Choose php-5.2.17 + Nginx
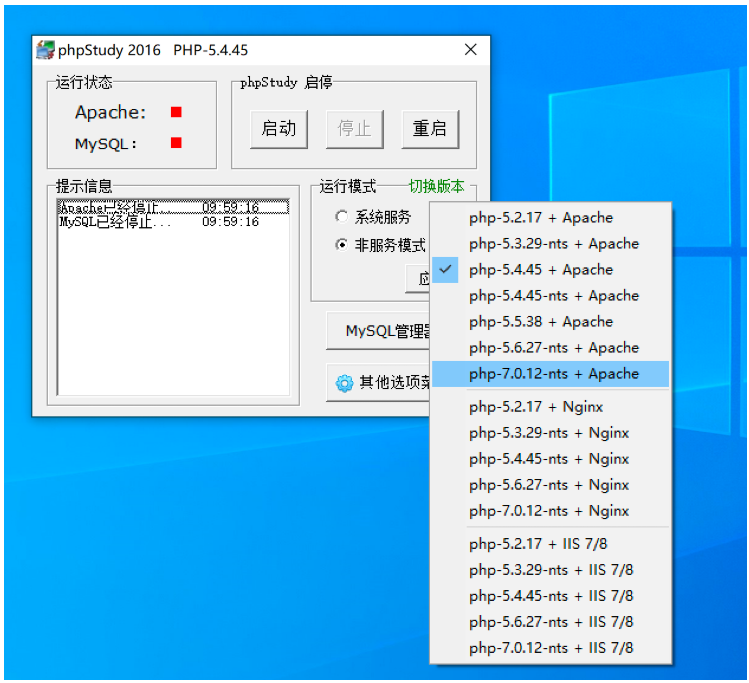The height and width of the screenshot is (683, 749). coord(550,407)
